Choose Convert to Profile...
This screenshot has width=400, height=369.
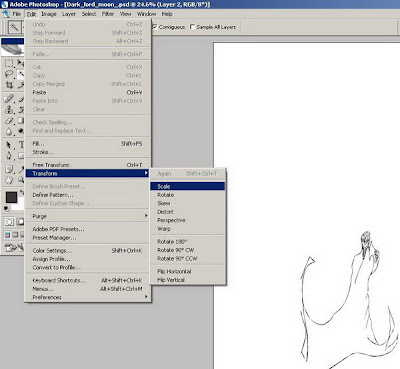click(87, 267)
